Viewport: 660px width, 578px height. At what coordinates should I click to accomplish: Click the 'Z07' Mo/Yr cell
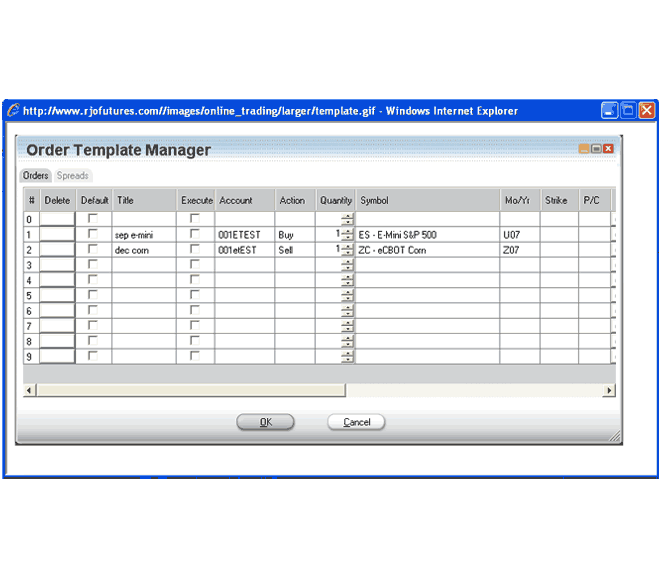tap(520, 250)
